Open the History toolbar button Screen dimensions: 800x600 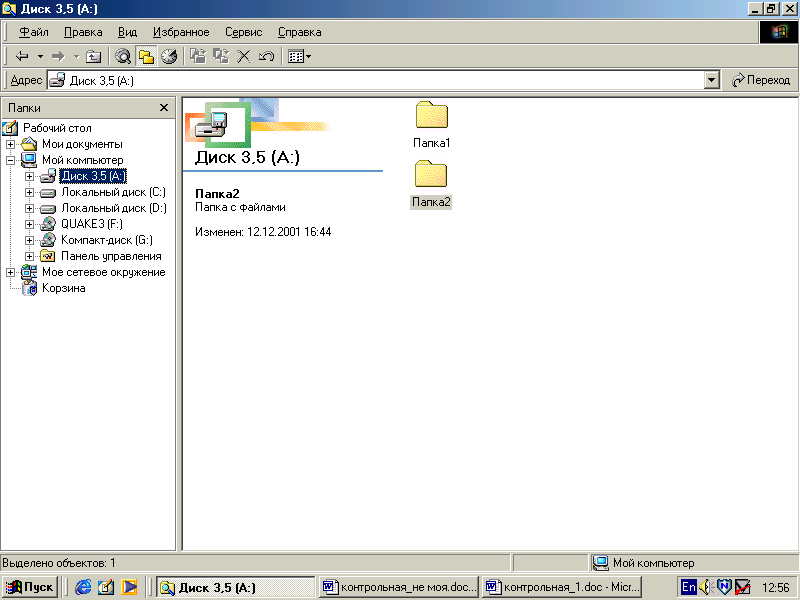pyautogui.click(x=169, y=56)
